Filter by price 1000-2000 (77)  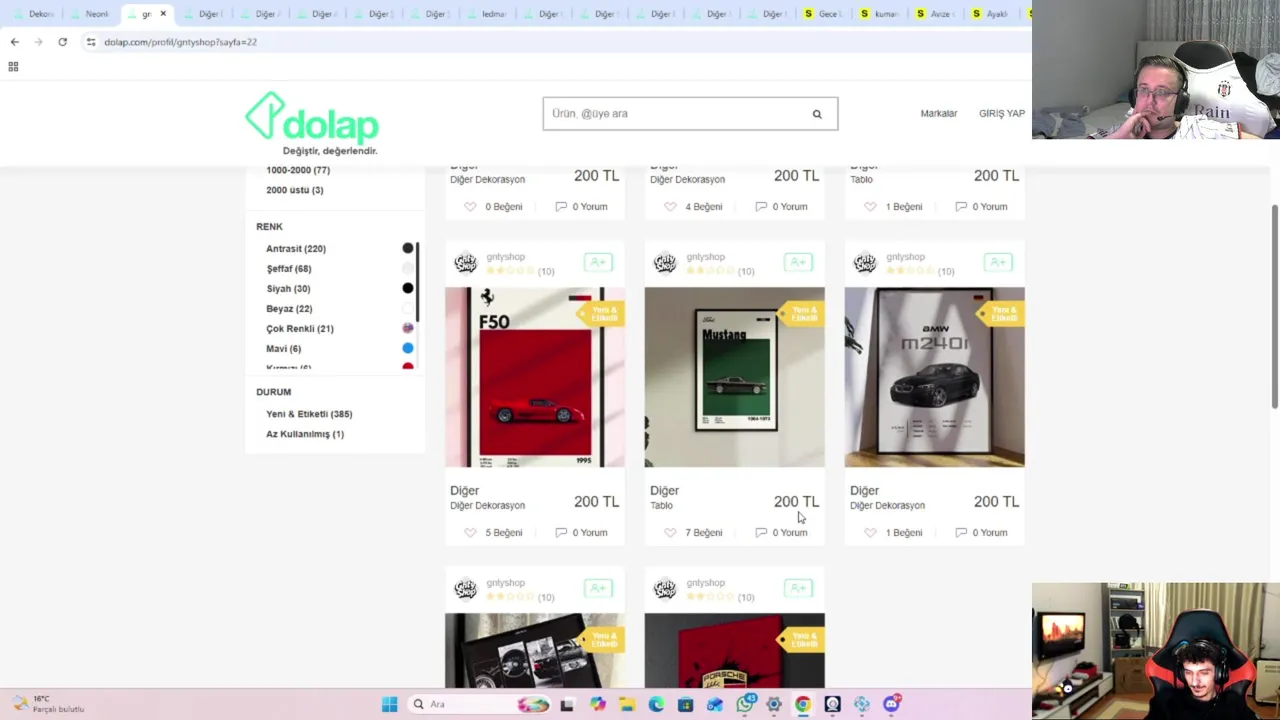tap(298, 170)
